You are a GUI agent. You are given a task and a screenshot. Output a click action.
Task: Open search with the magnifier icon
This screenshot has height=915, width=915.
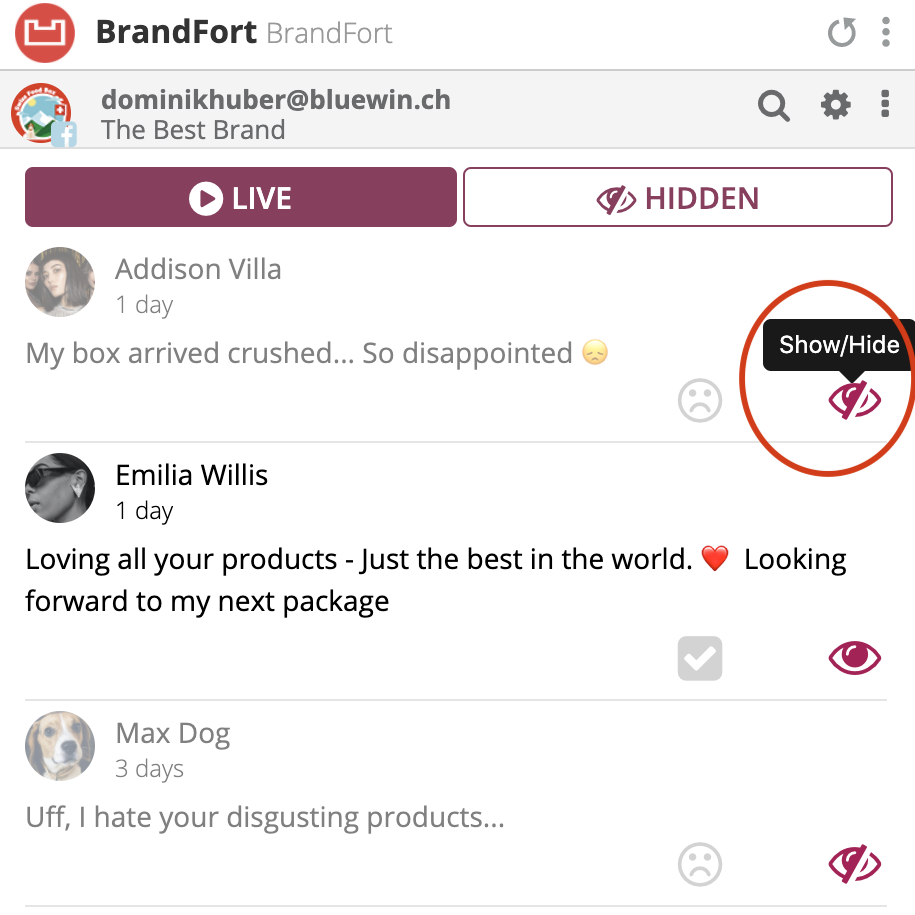click(774, 106)
